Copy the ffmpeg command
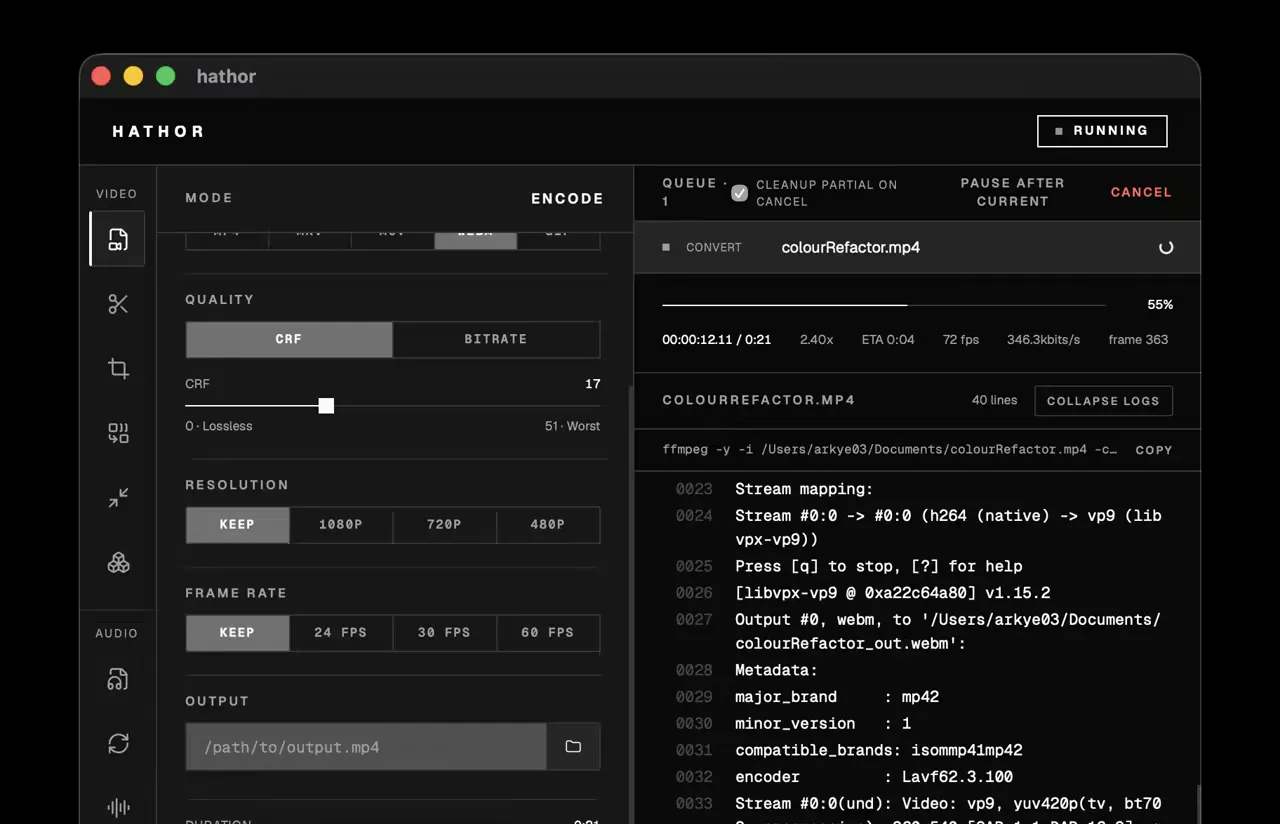1280x824 pixels. click(x=1153, y=450)
